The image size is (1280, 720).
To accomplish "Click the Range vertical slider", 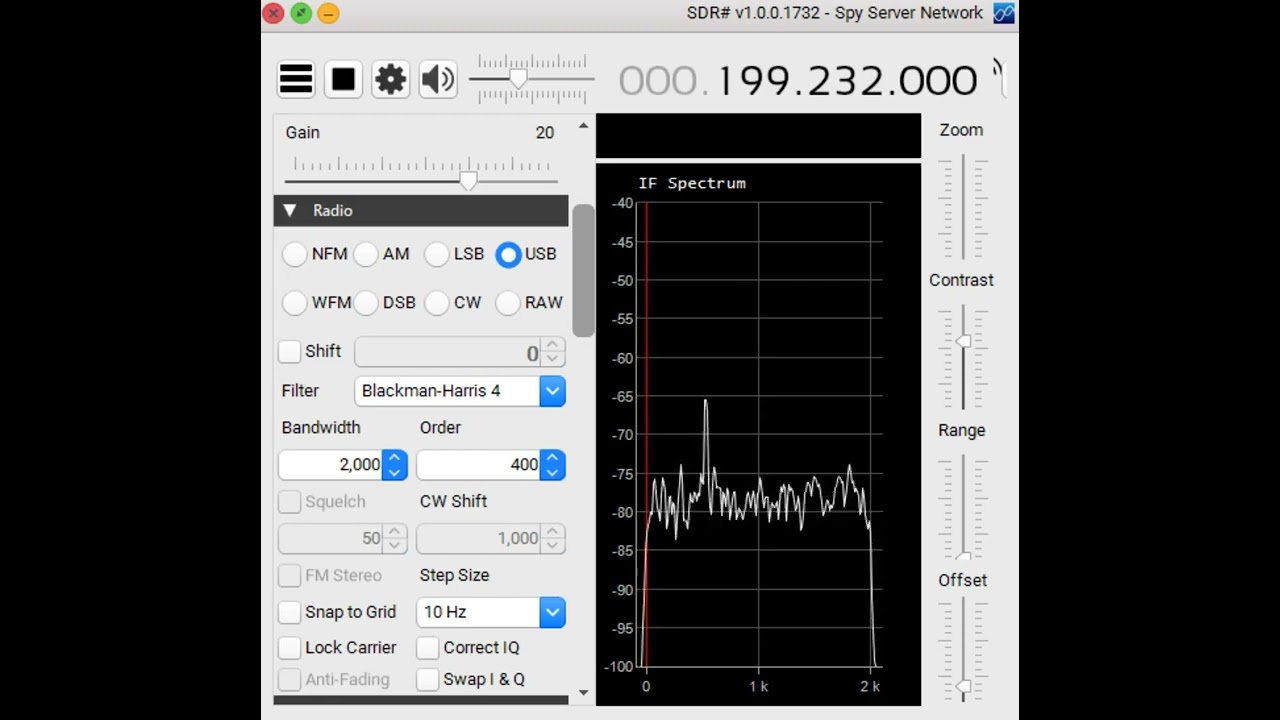I will coord(963,507).
